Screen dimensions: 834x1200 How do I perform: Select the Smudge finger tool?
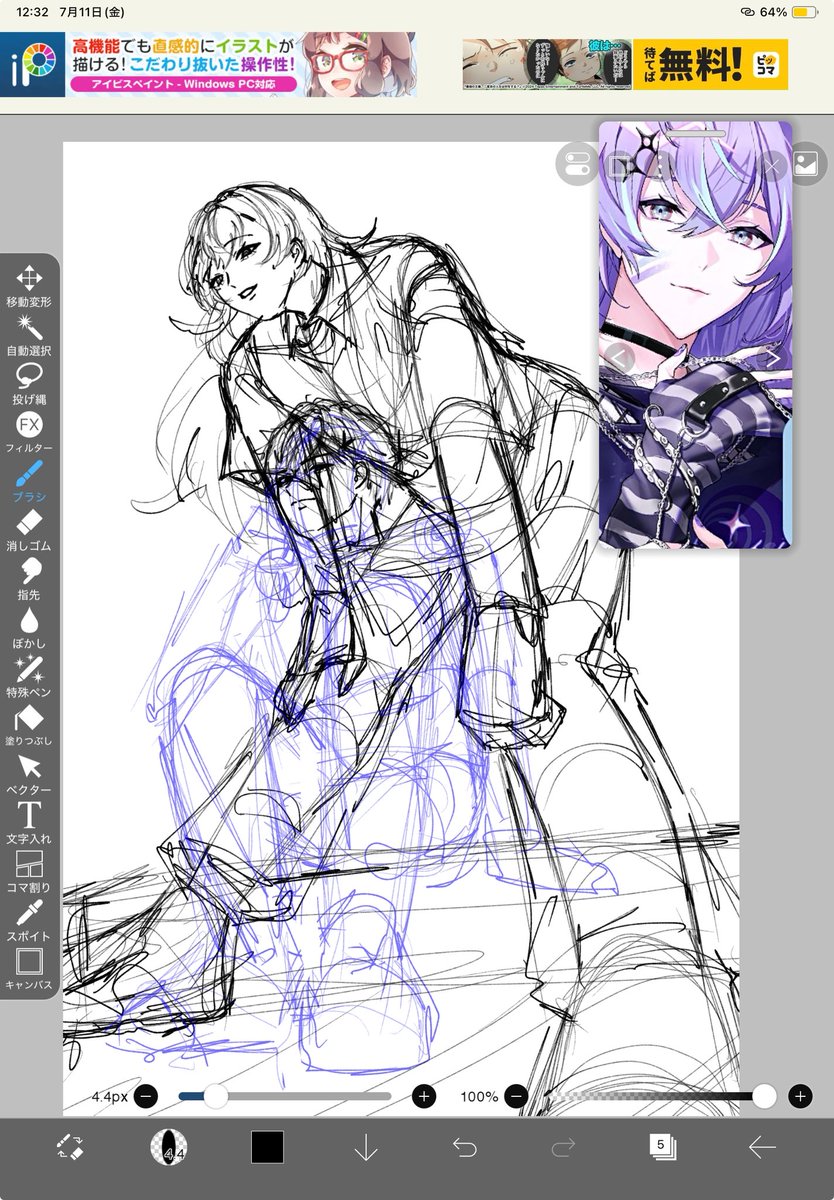click(29, 580)
